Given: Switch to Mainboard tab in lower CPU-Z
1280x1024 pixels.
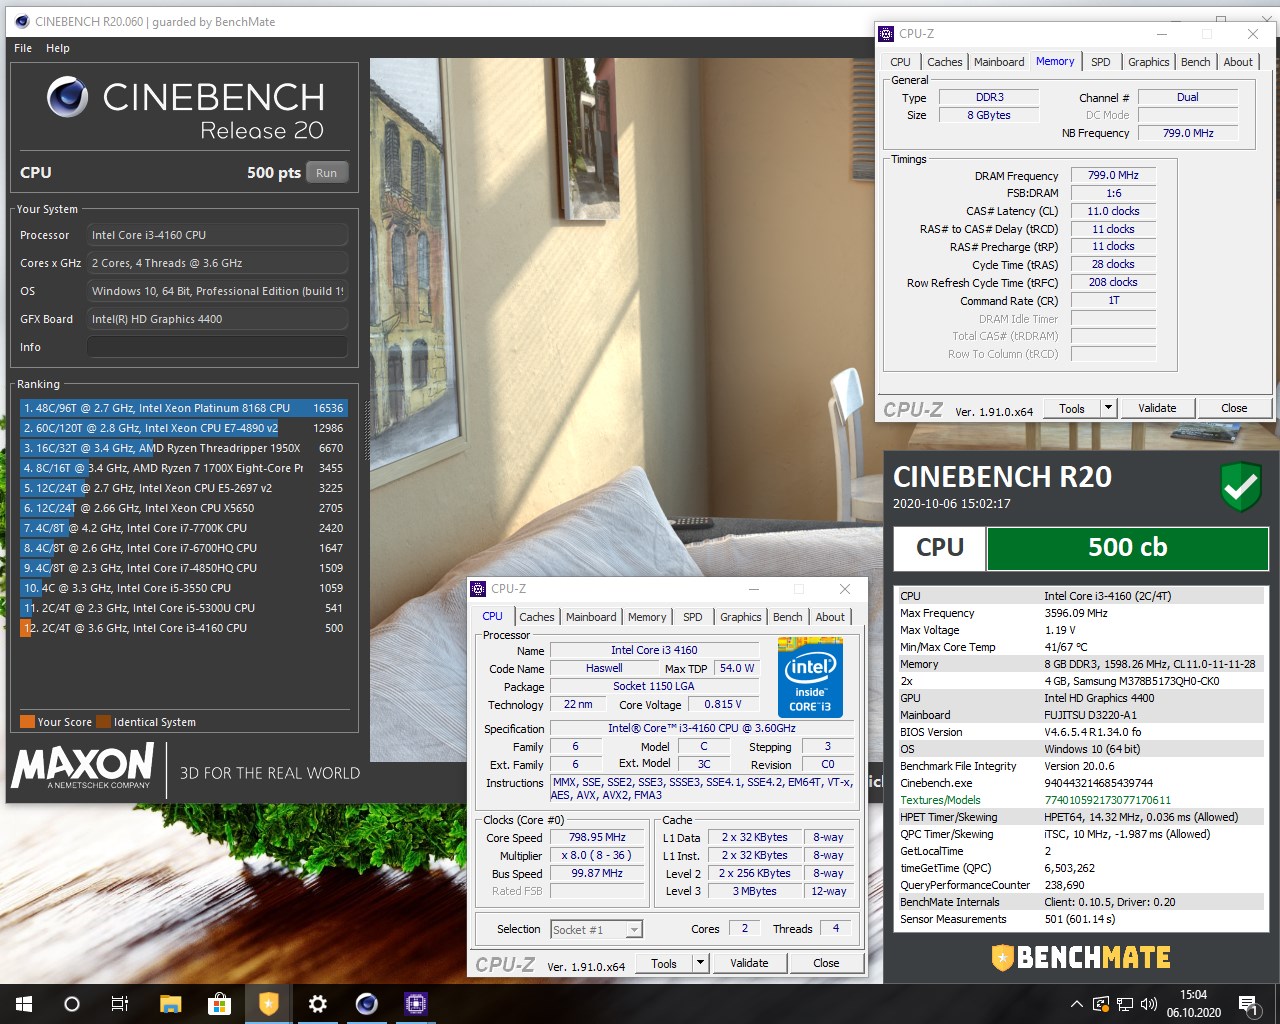Looking at the screenshot, I should [x=591, y=617].
